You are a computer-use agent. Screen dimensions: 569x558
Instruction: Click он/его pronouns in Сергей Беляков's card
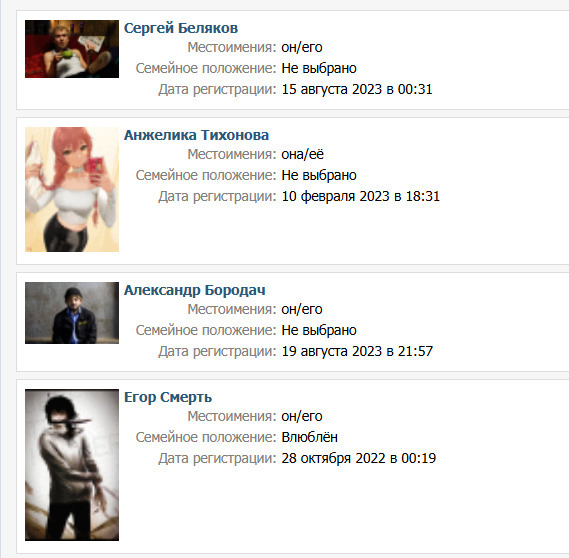click(x=302, y=47)
